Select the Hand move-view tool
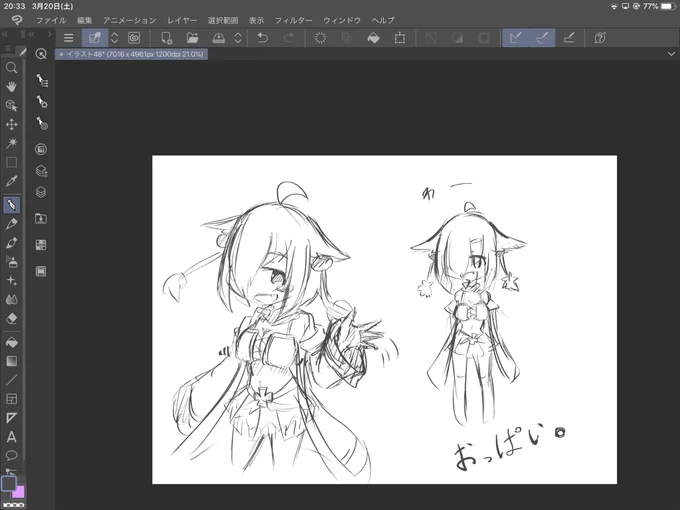680x510 pixels. tap(12, 87)
